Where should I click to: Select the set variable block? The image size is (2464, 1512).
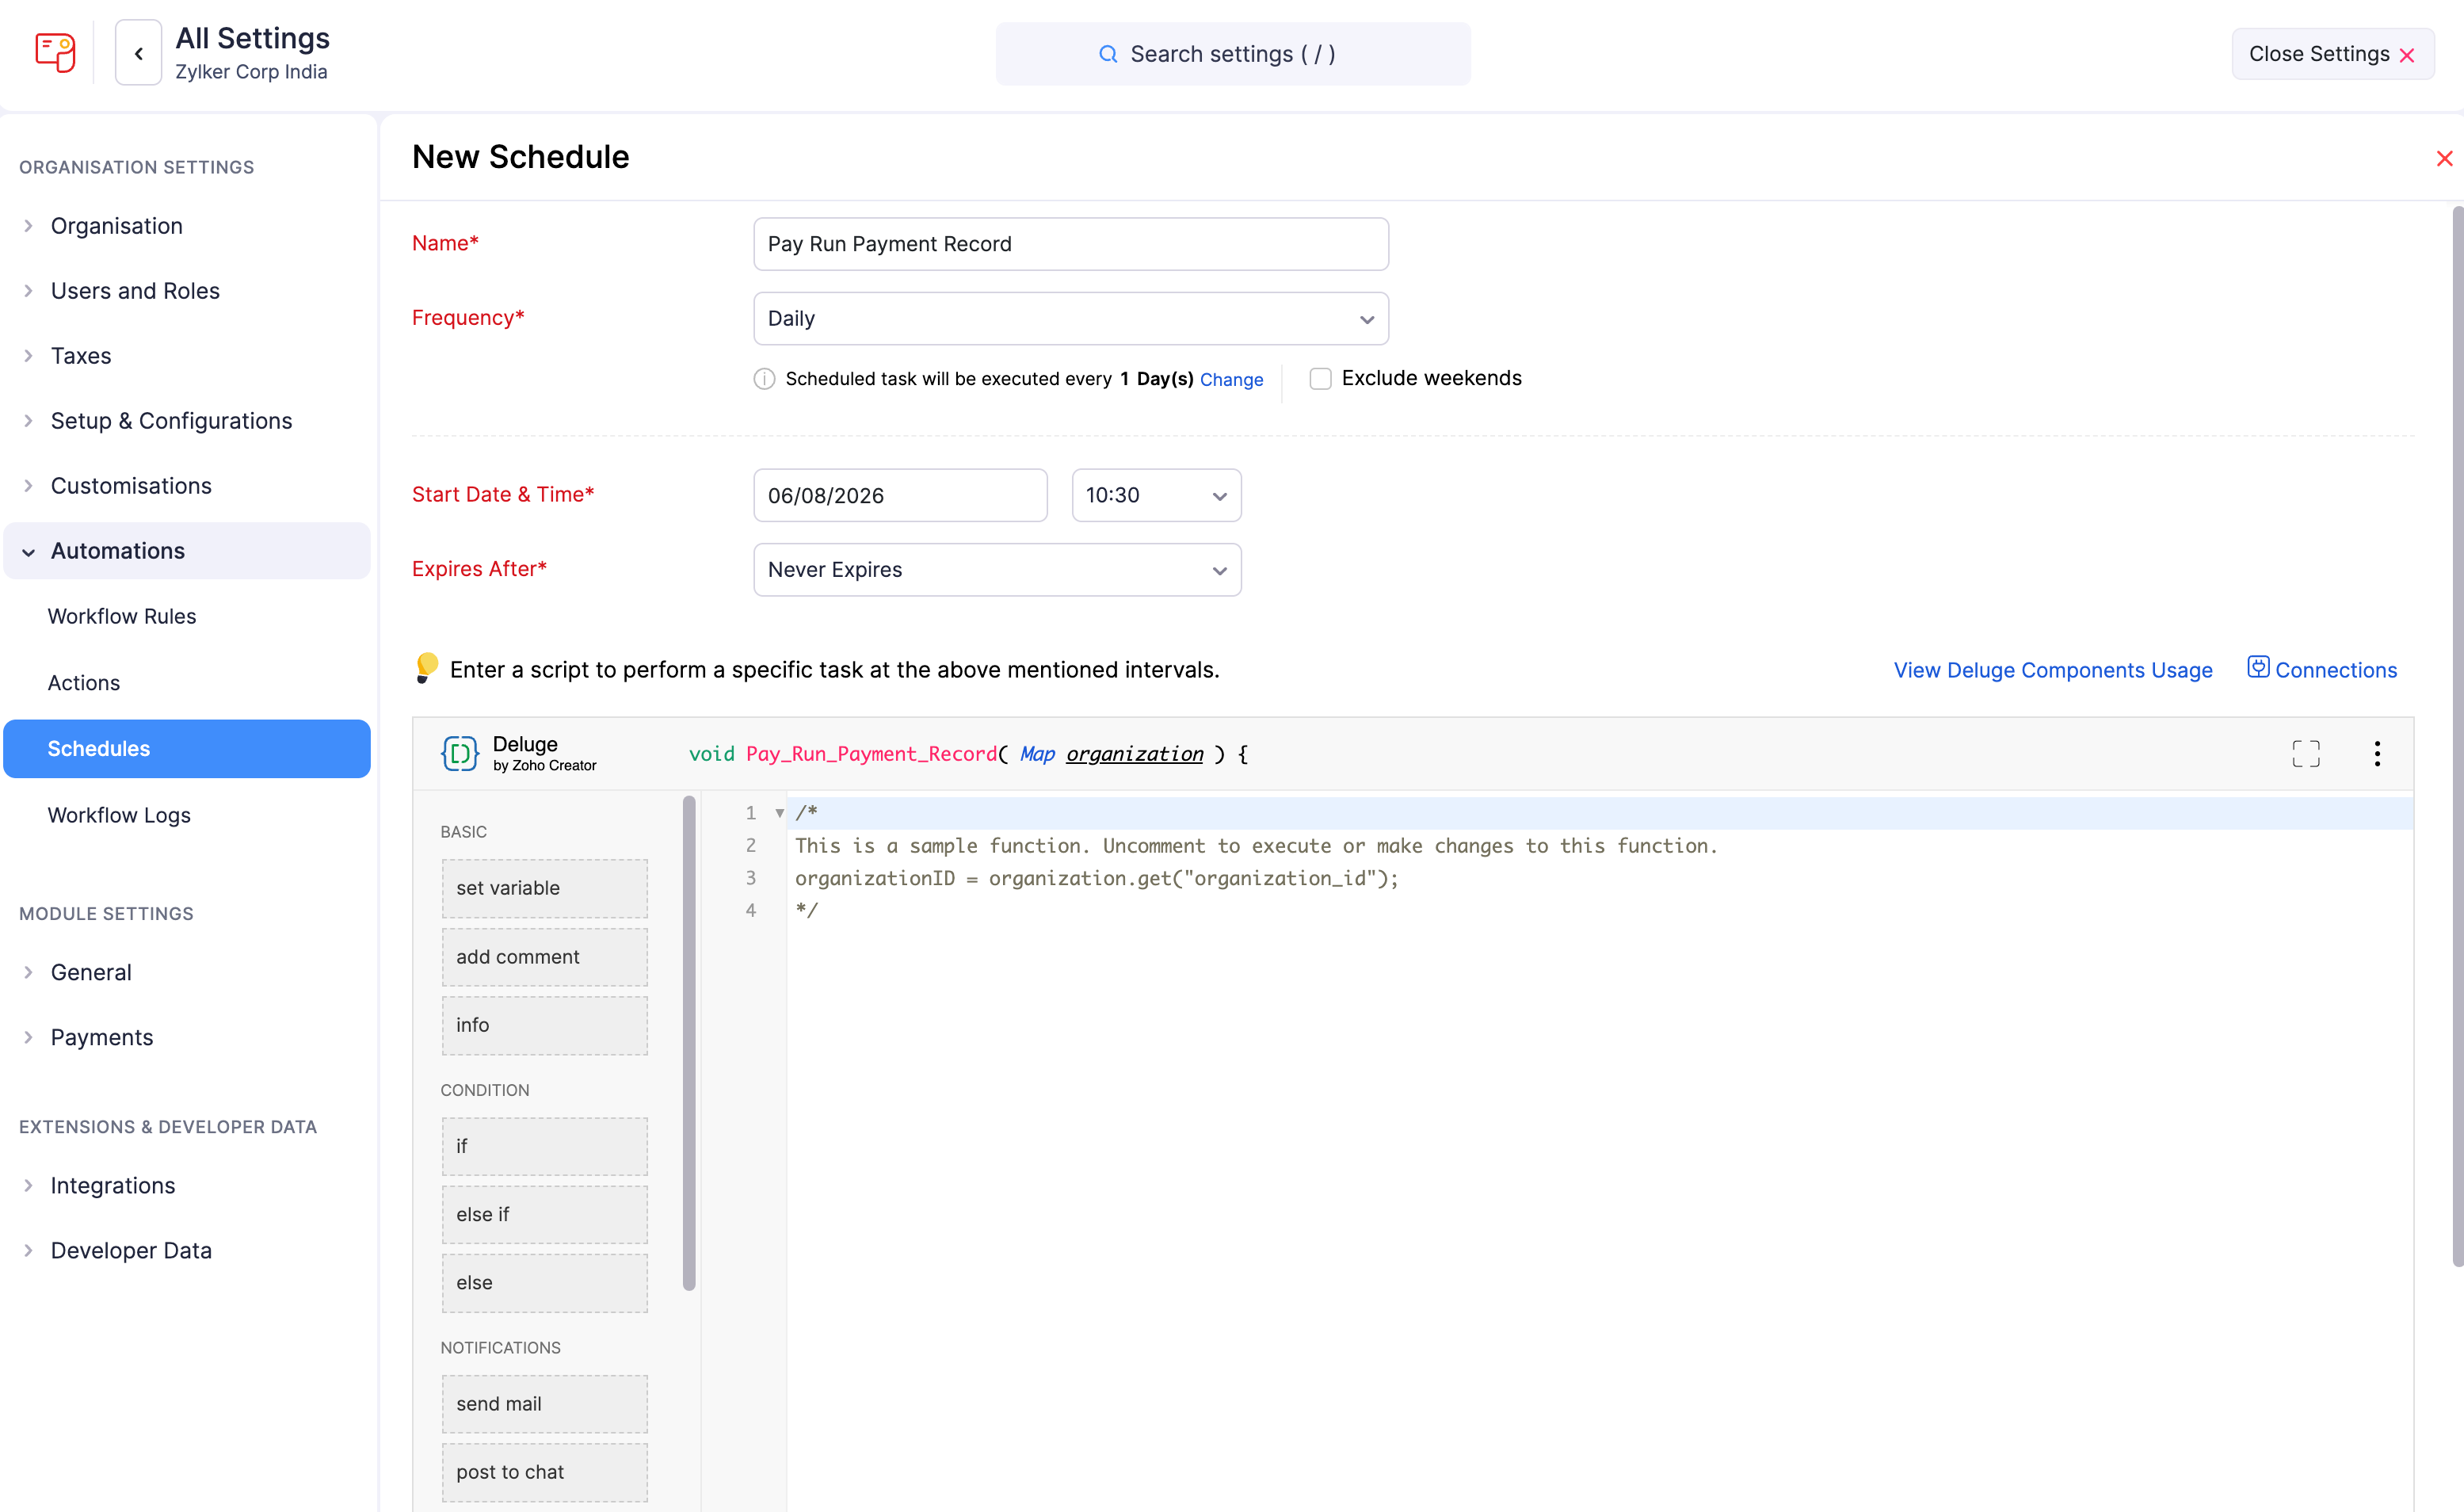pyautogui.click(x=544, y=888)
